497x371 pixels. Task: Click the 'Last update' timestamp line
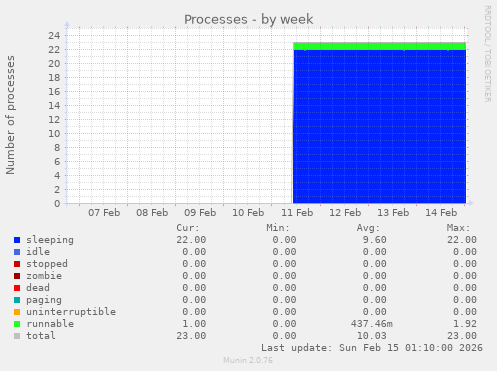372,348
